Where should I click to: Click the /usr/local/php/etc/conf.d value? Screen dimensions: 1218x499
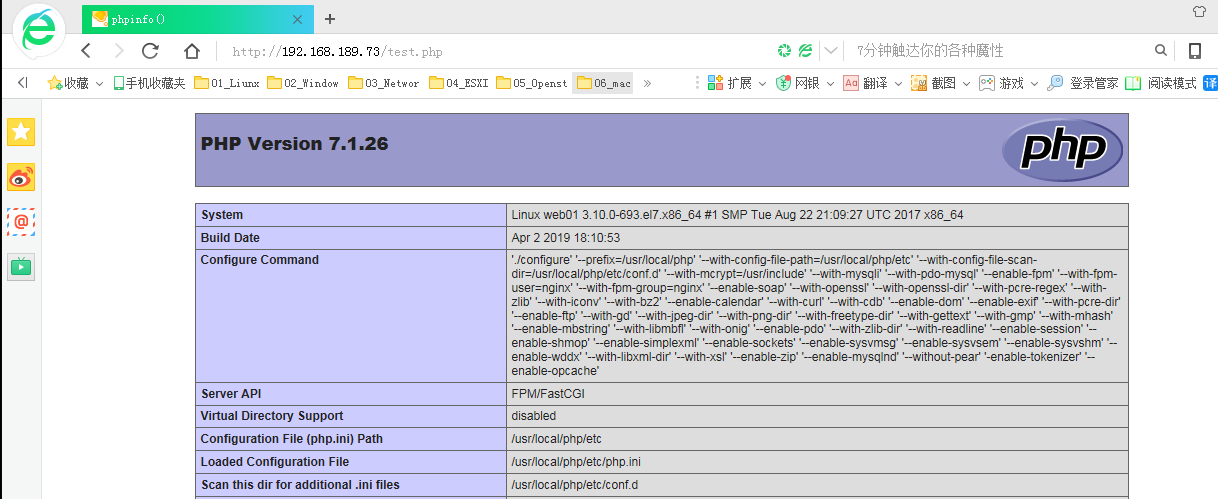coord(574,485)
